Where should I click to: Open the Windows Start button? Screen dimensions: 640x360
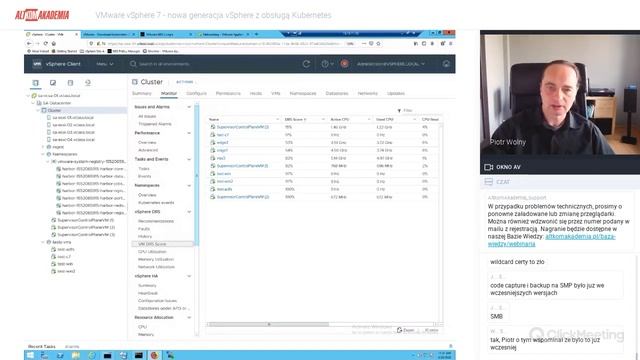[30, 356]
